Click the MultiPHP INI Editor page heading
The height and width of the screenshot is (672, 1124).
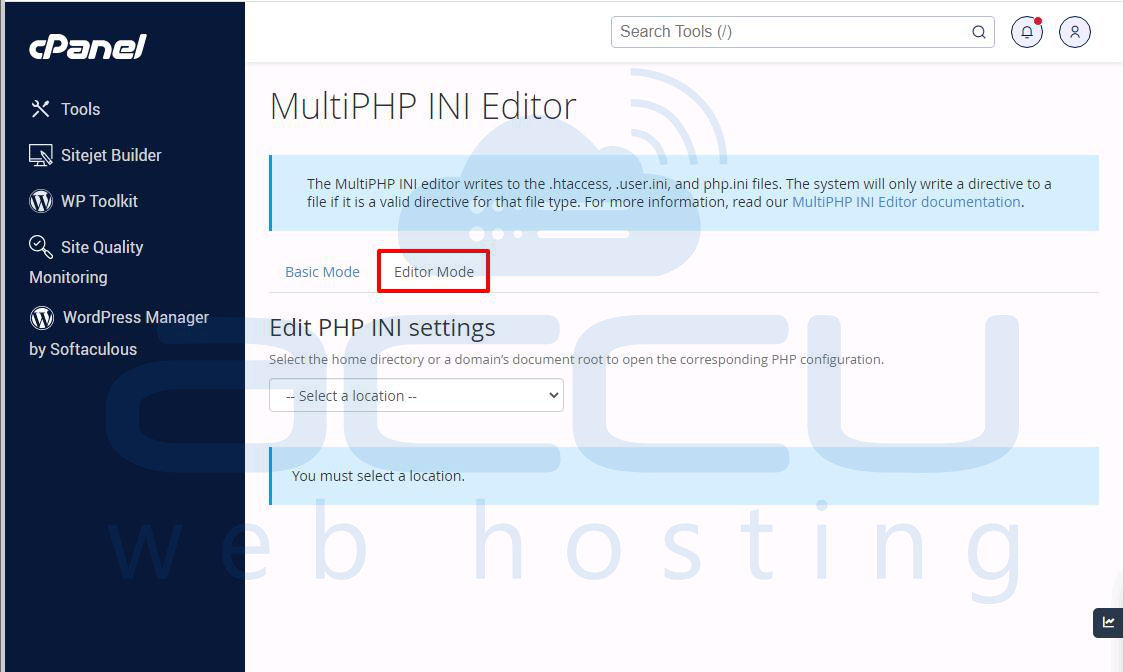pos(423,106)
